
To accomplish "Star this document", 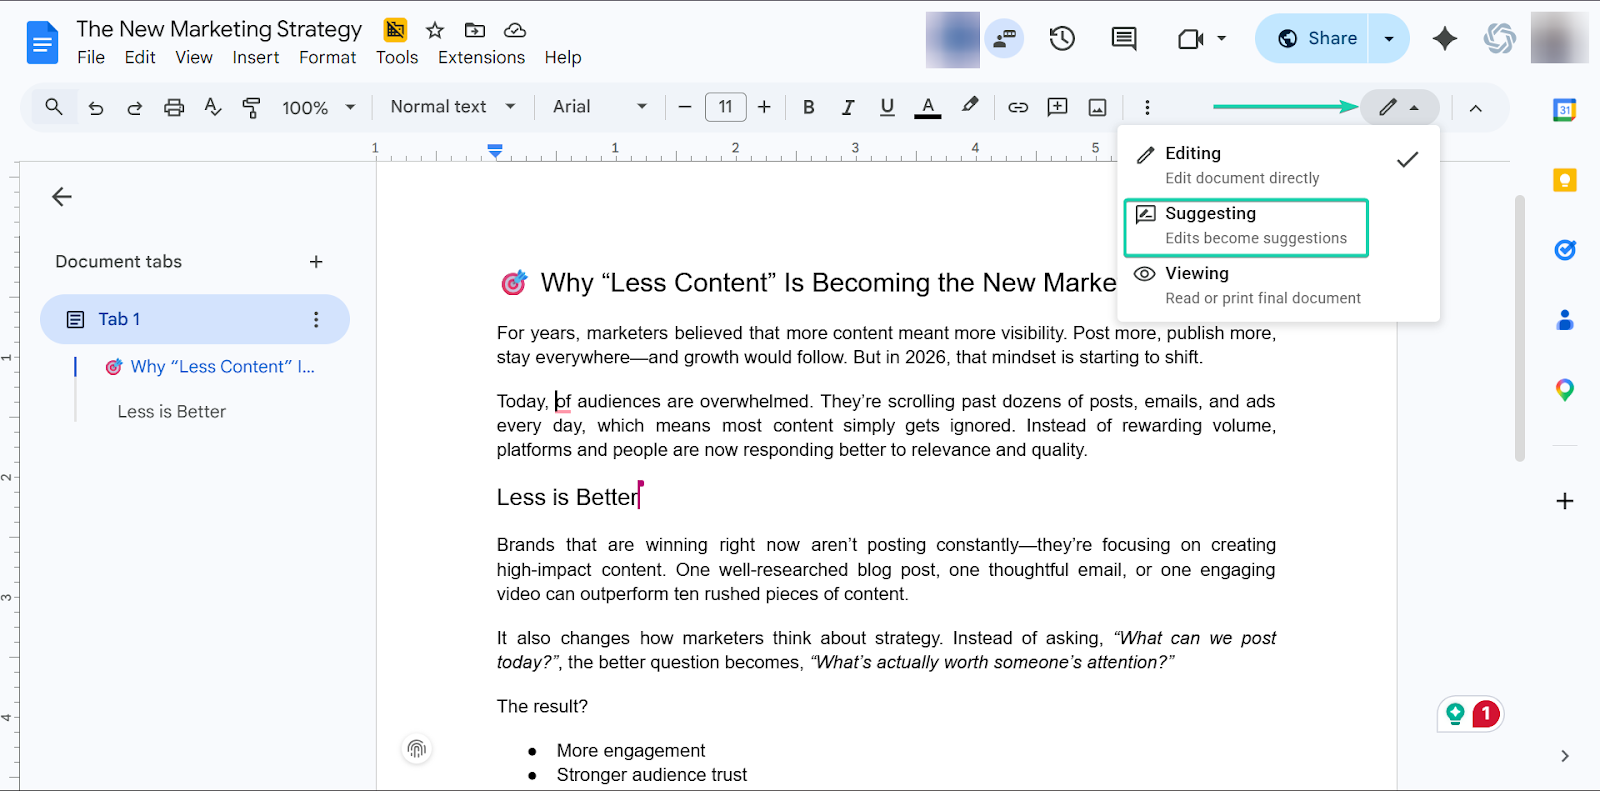I will pyautogui.click(x=435, y=30).
